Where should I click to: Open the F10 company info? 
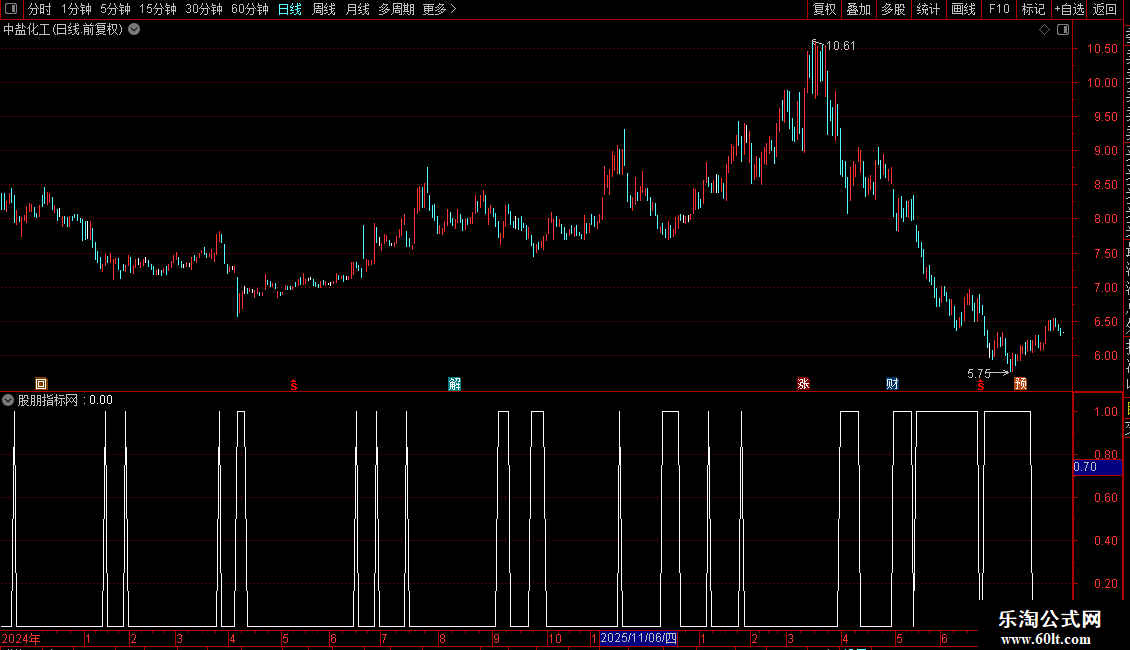(999, 9)
